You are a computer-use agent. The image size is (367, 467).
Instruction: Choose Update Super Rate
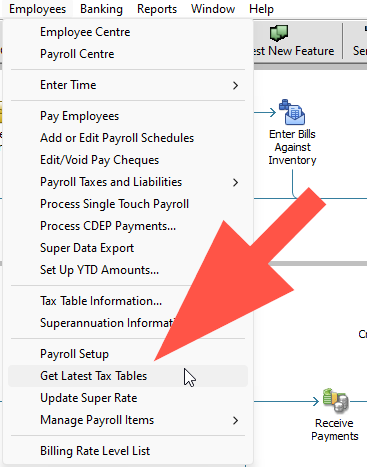[x=128, y=398]
